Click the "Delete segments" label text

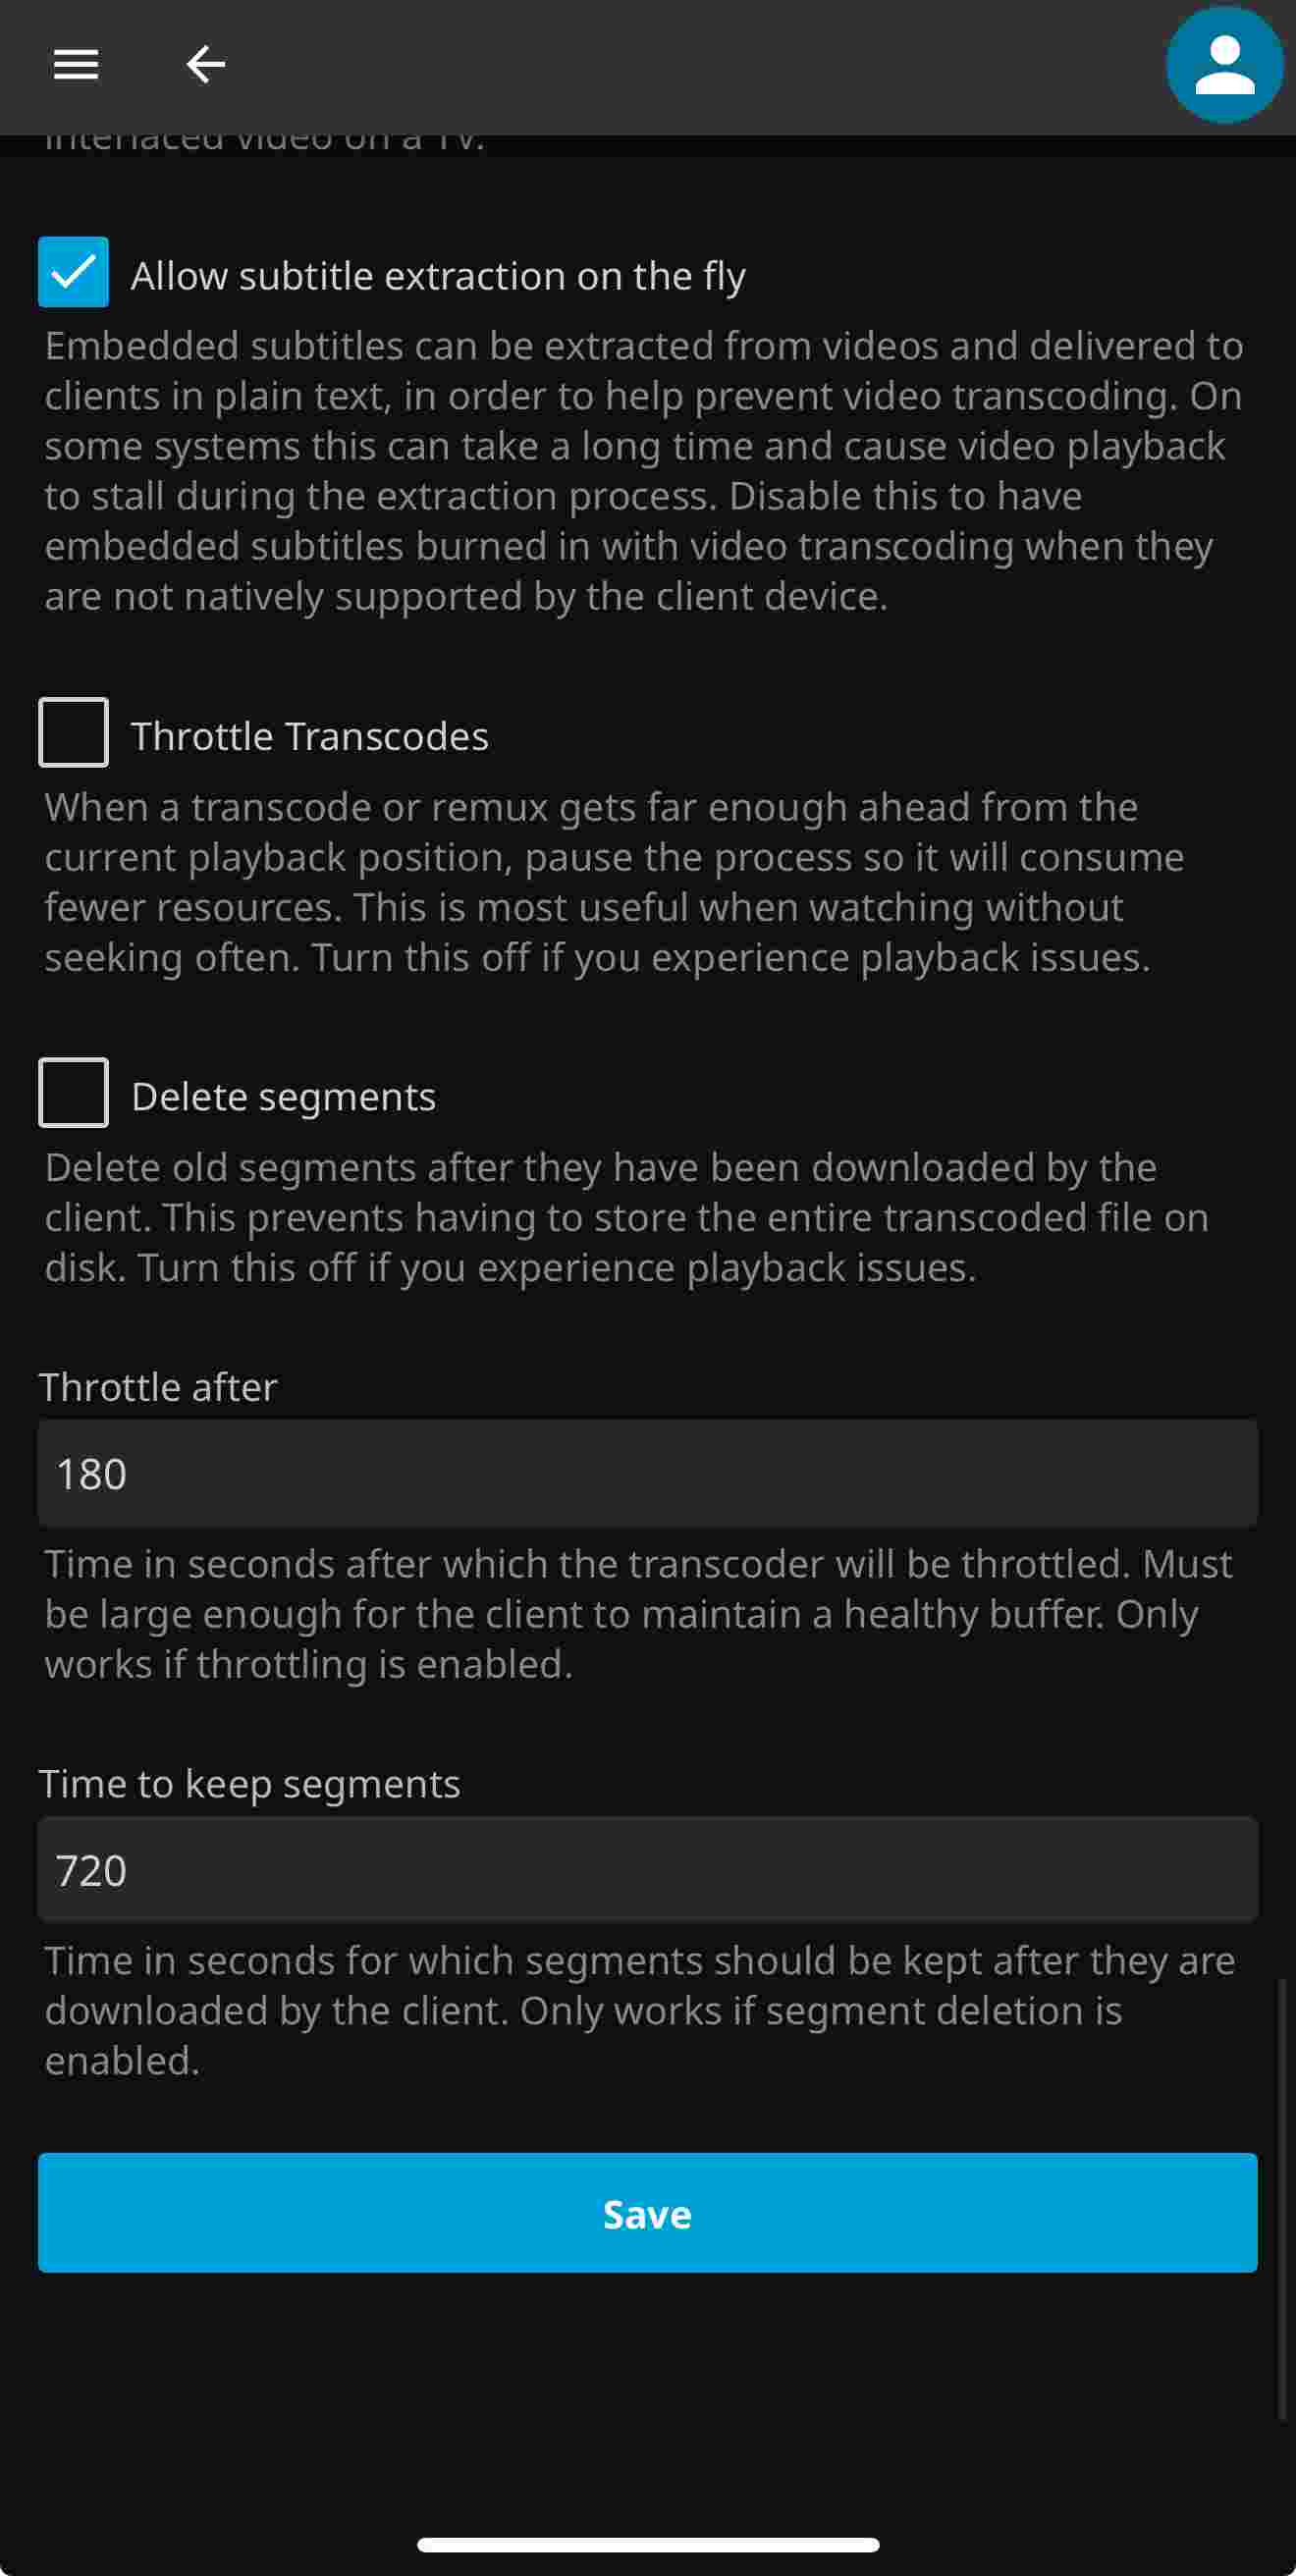point(284,1097)
